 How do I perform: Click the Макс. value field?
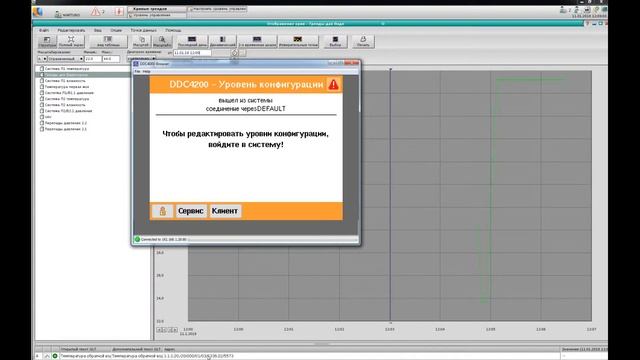click(x=111, y=59)
